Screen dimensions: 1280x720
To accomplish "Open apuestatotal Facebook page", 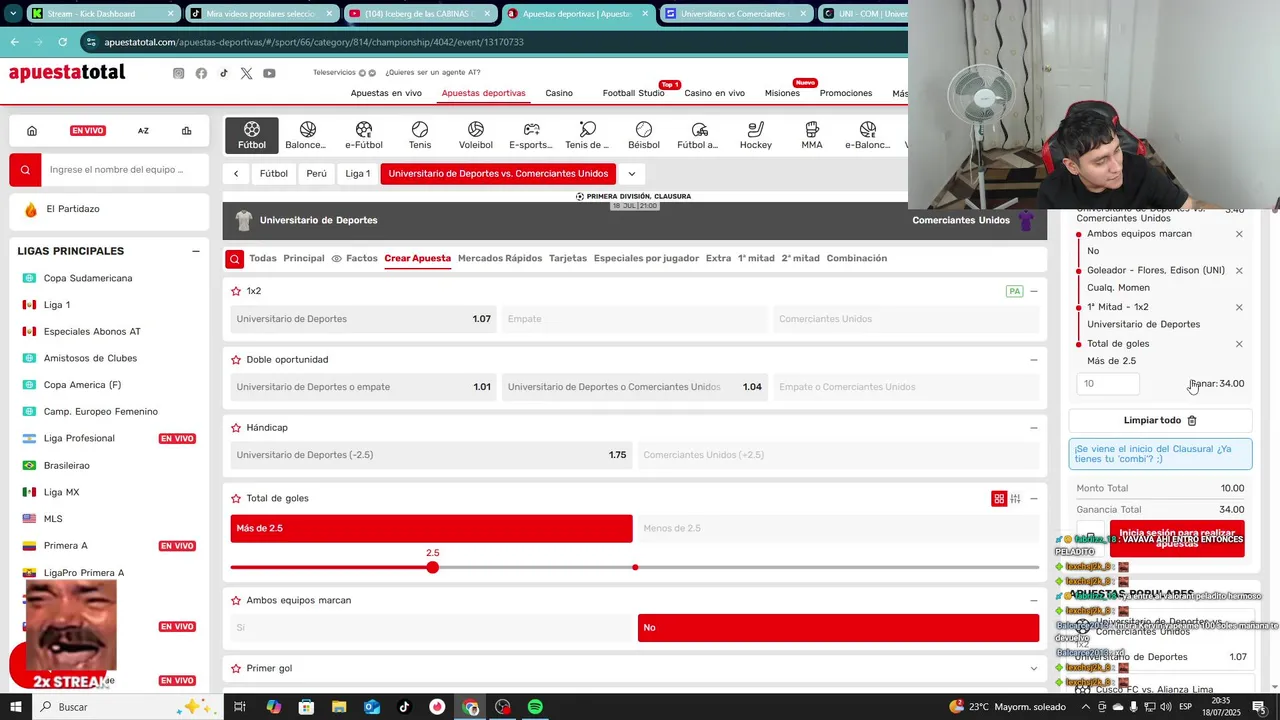I will point(201,73).
